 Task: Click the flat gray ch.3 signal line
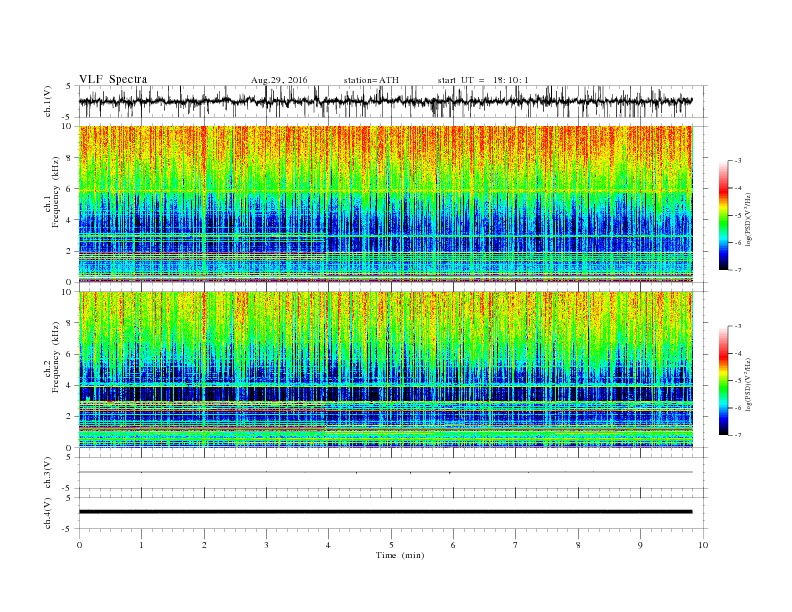tap(385, 472)
